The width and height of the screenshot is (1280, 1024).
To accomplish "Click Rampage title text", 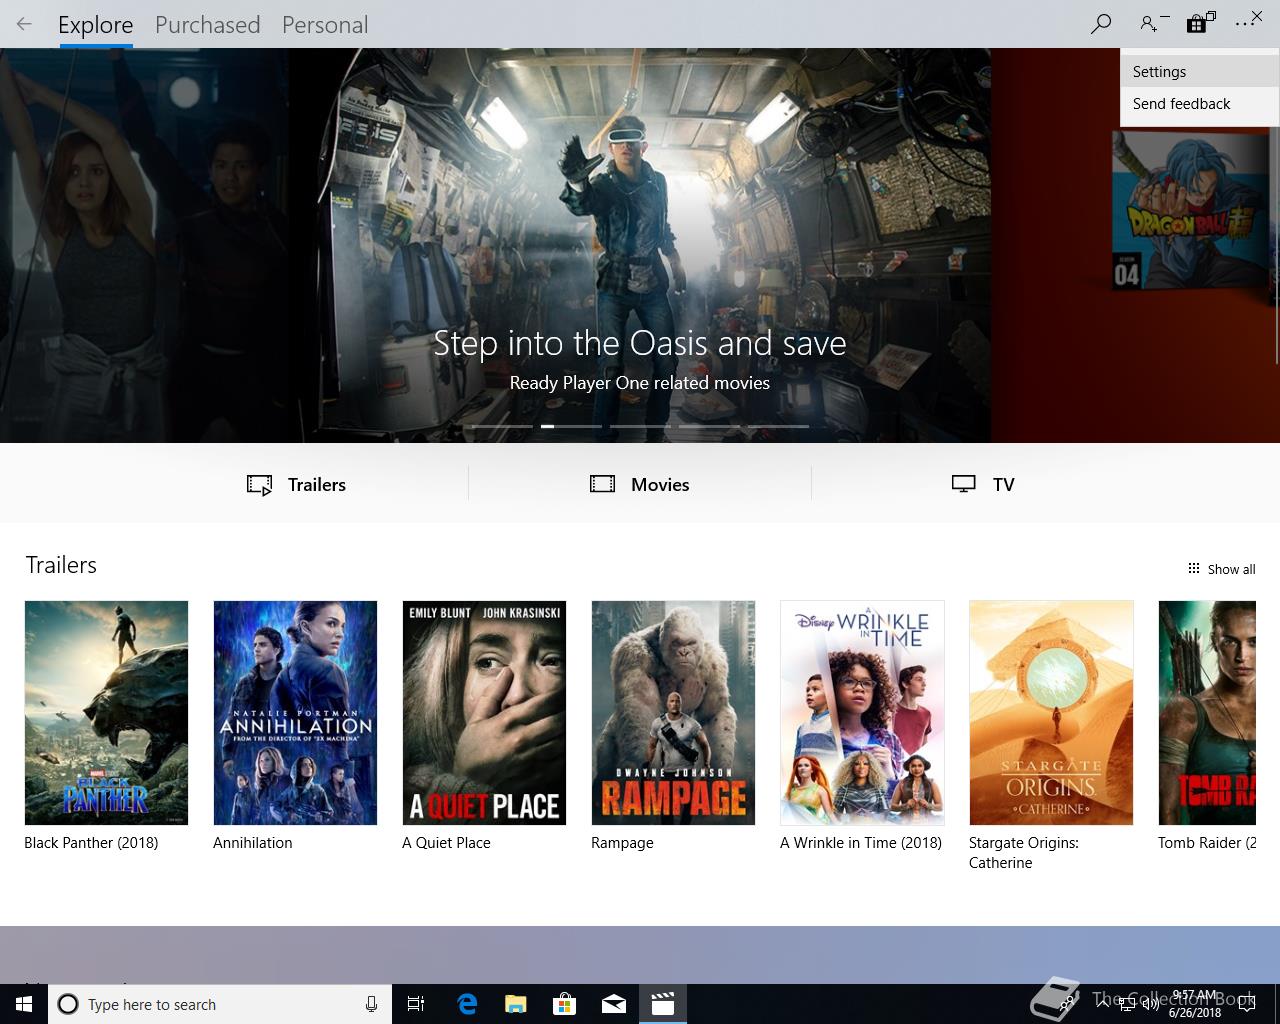I will pyautogui.click(x=622, y=843).
